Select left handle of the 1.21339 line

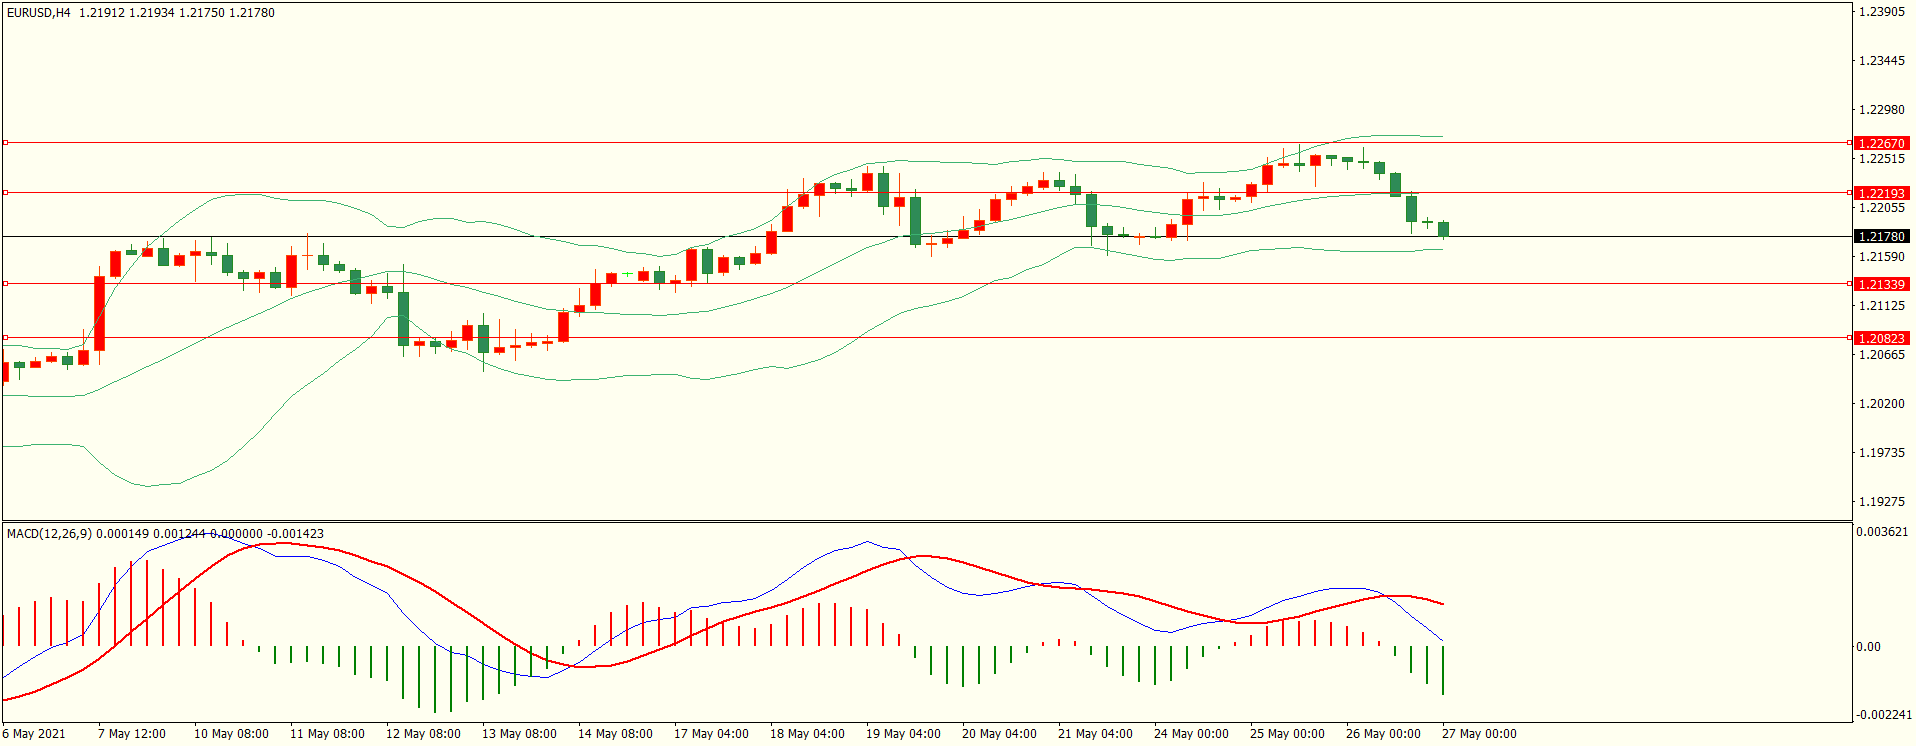tap(5, 284)
